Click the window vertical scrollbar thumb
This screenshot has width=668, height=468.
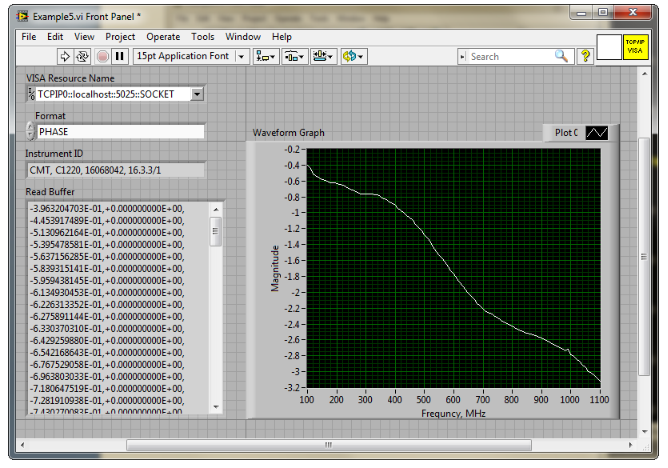point(644,257)
